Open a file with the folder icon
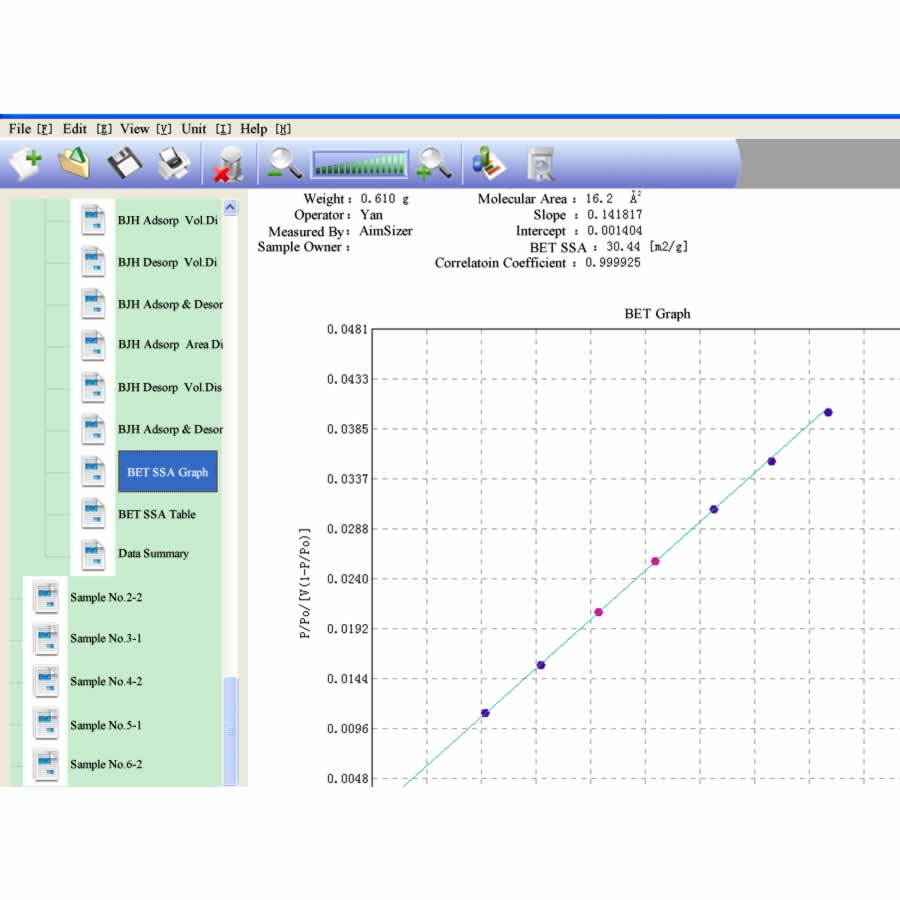This screenshot has height=900, width=900. [x=75, y=163]
